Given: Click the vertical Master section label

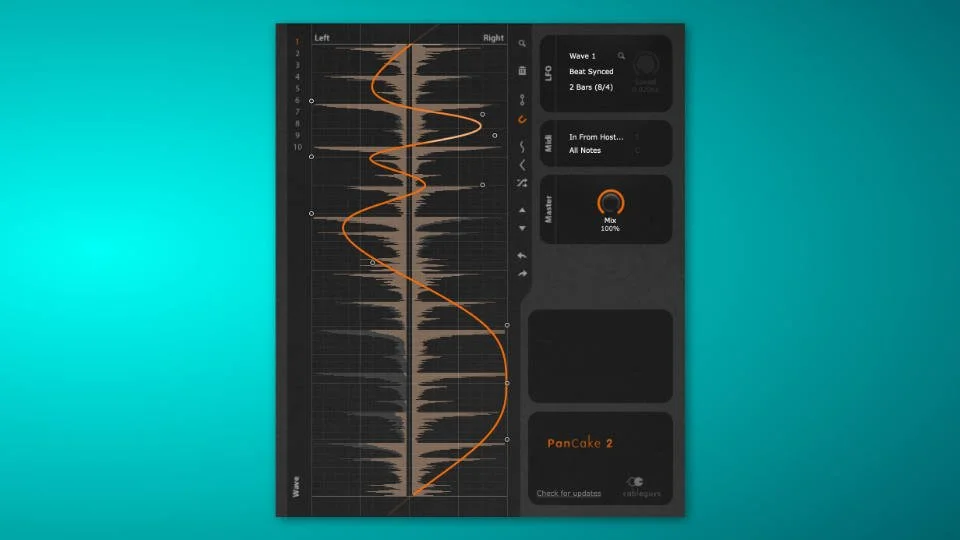Looking at the screenshot, I should click(x=548, y=209).
